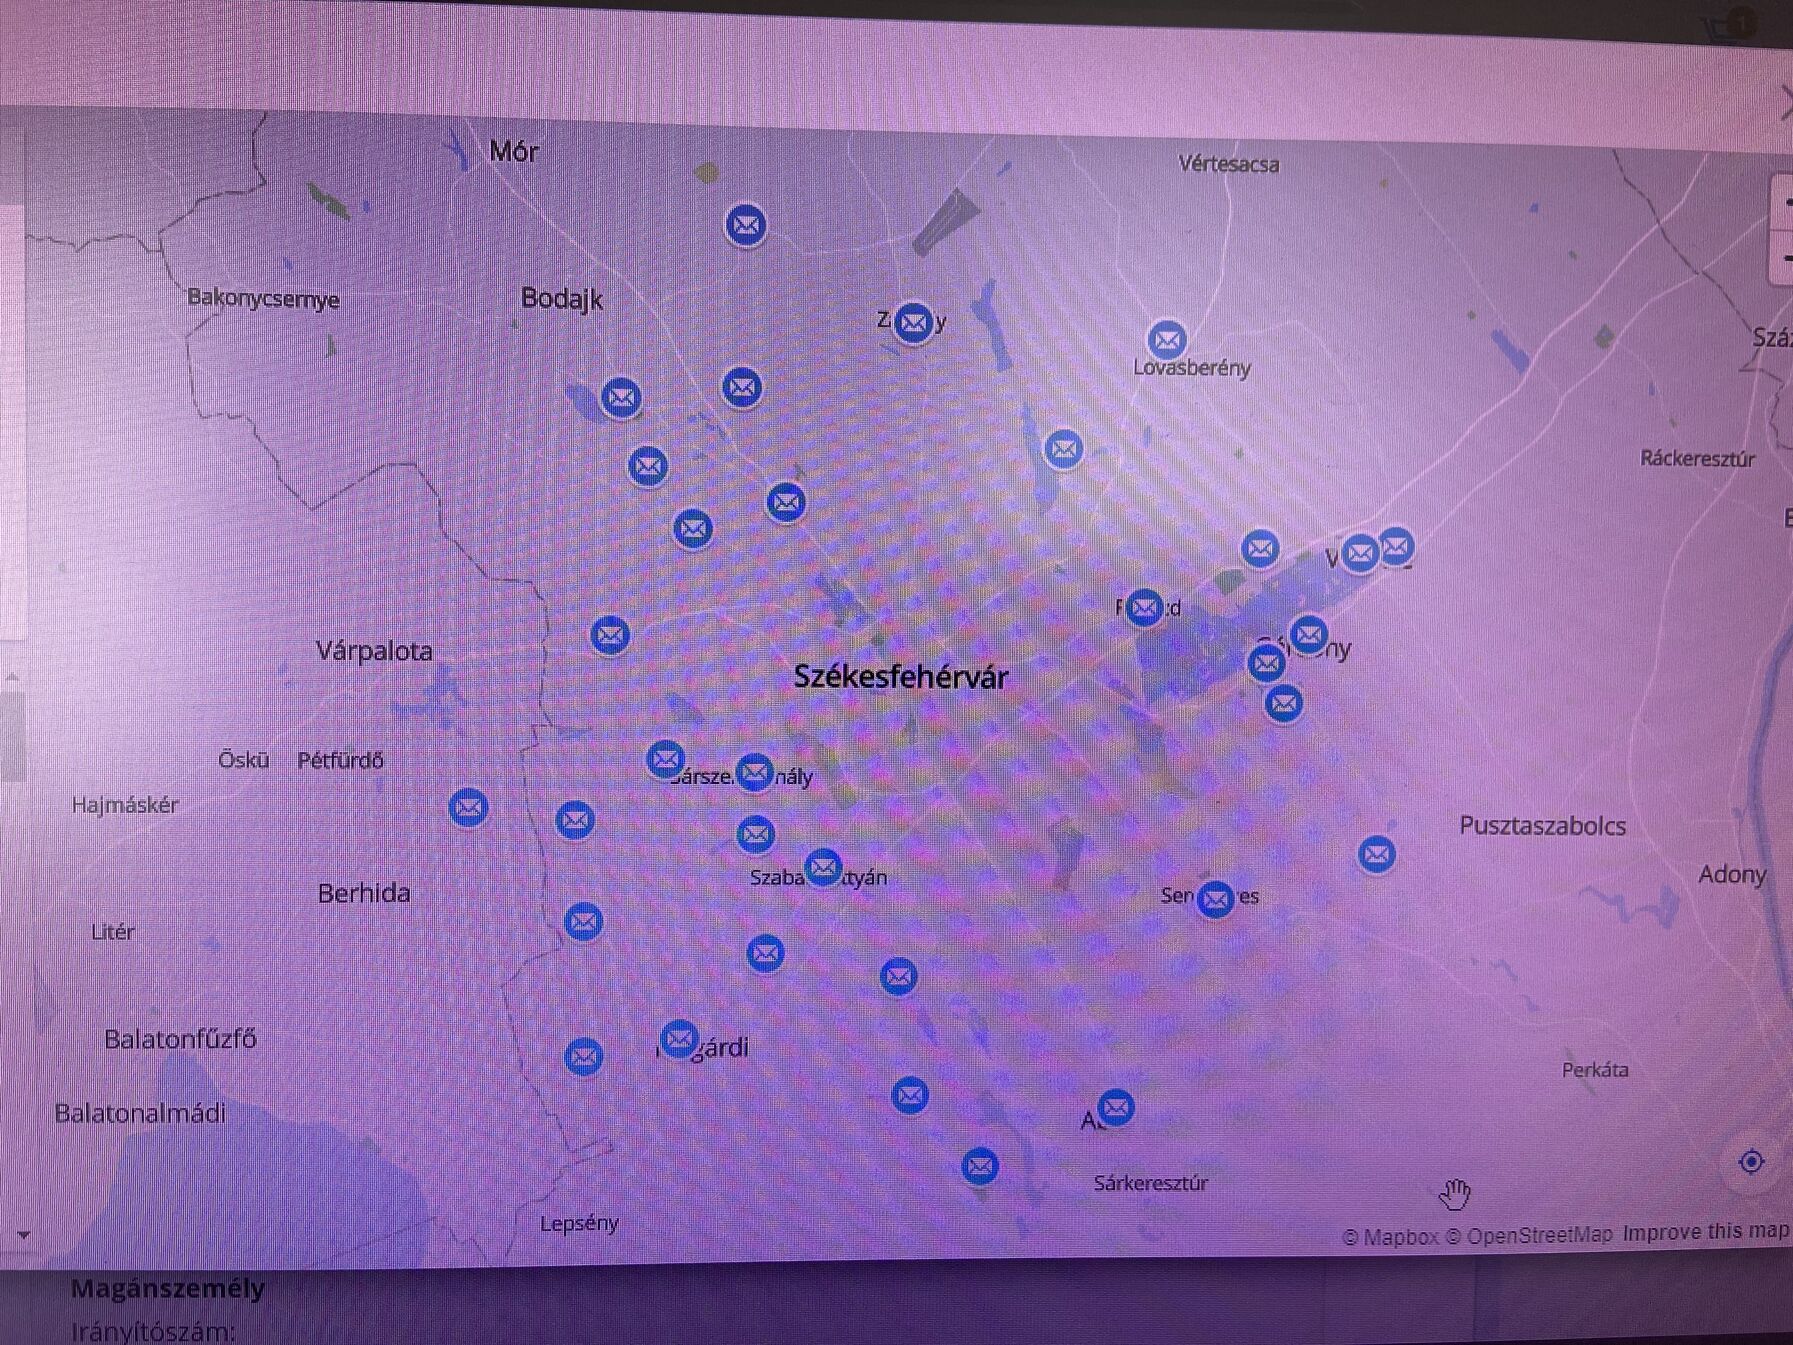Click the Berhida map label
Viewport: 1793px width, 1345px height.
(x=364, y=893)
